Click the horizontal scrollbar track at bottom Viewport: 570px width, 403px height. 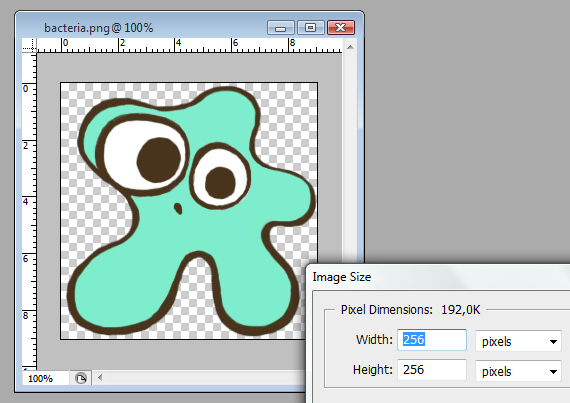click(x=205, y=378)
